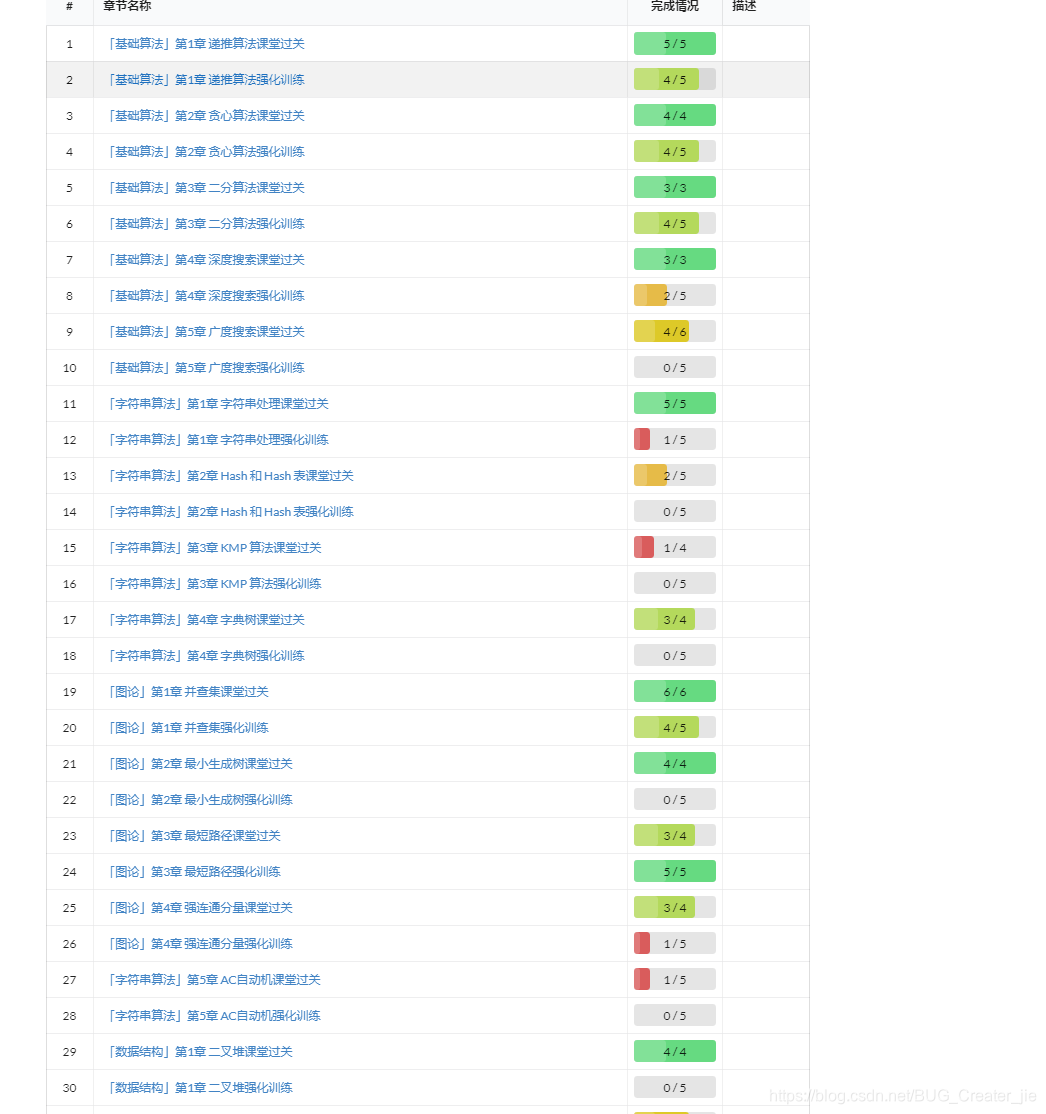The height and width of the screenshot is (1114, 1046).
Task: Open 第5章 AC自动机课堂过关 link
Action: pyautogui.click(x=214, y=980)
